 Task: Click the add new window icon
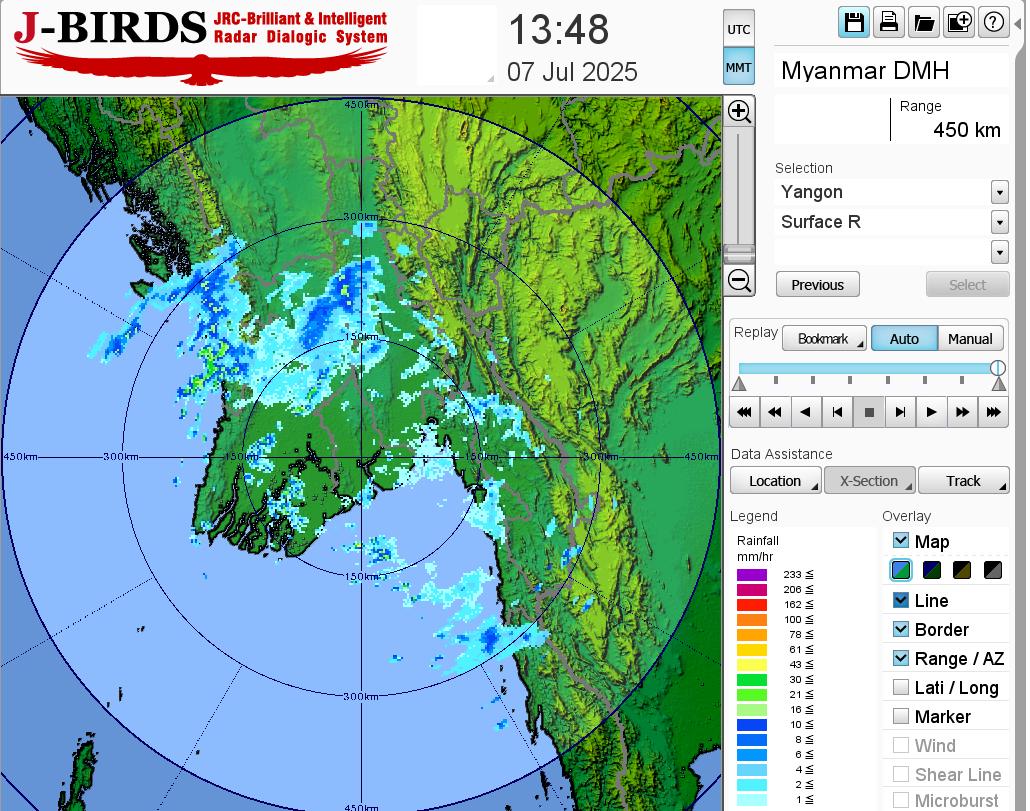(958, 22)
